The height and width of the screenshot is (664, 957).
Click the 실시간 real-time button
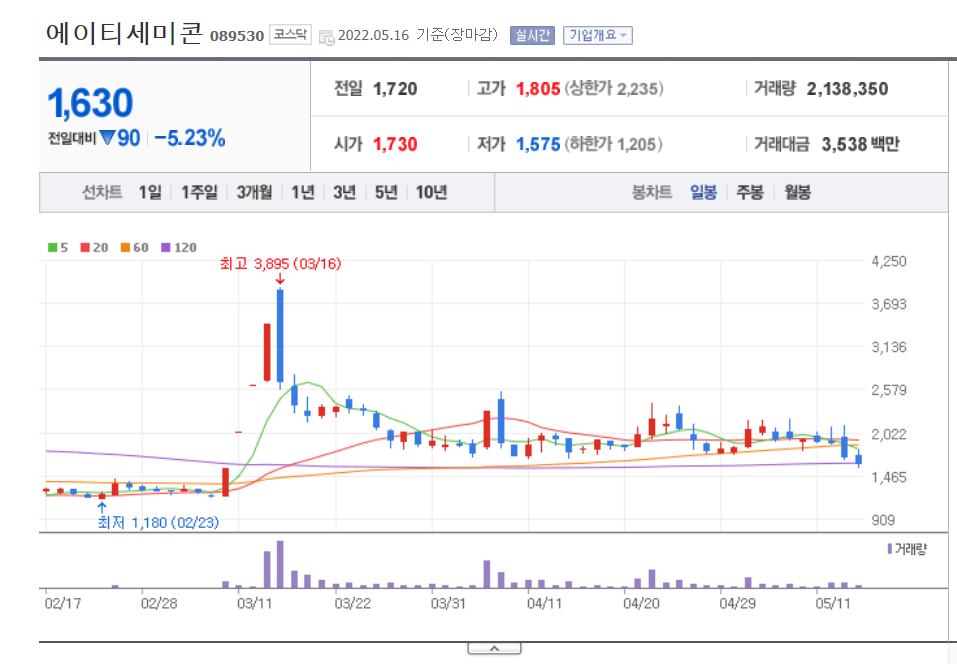[x=532, y=35]
